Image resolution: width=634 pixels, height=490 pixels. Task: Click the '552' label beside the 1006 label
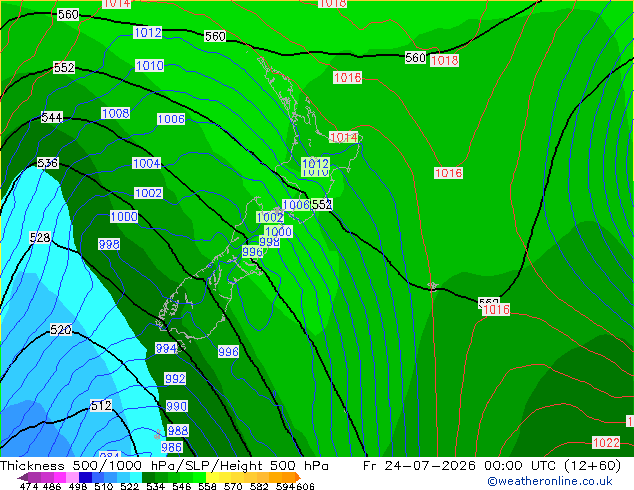[x=322, y=205]
